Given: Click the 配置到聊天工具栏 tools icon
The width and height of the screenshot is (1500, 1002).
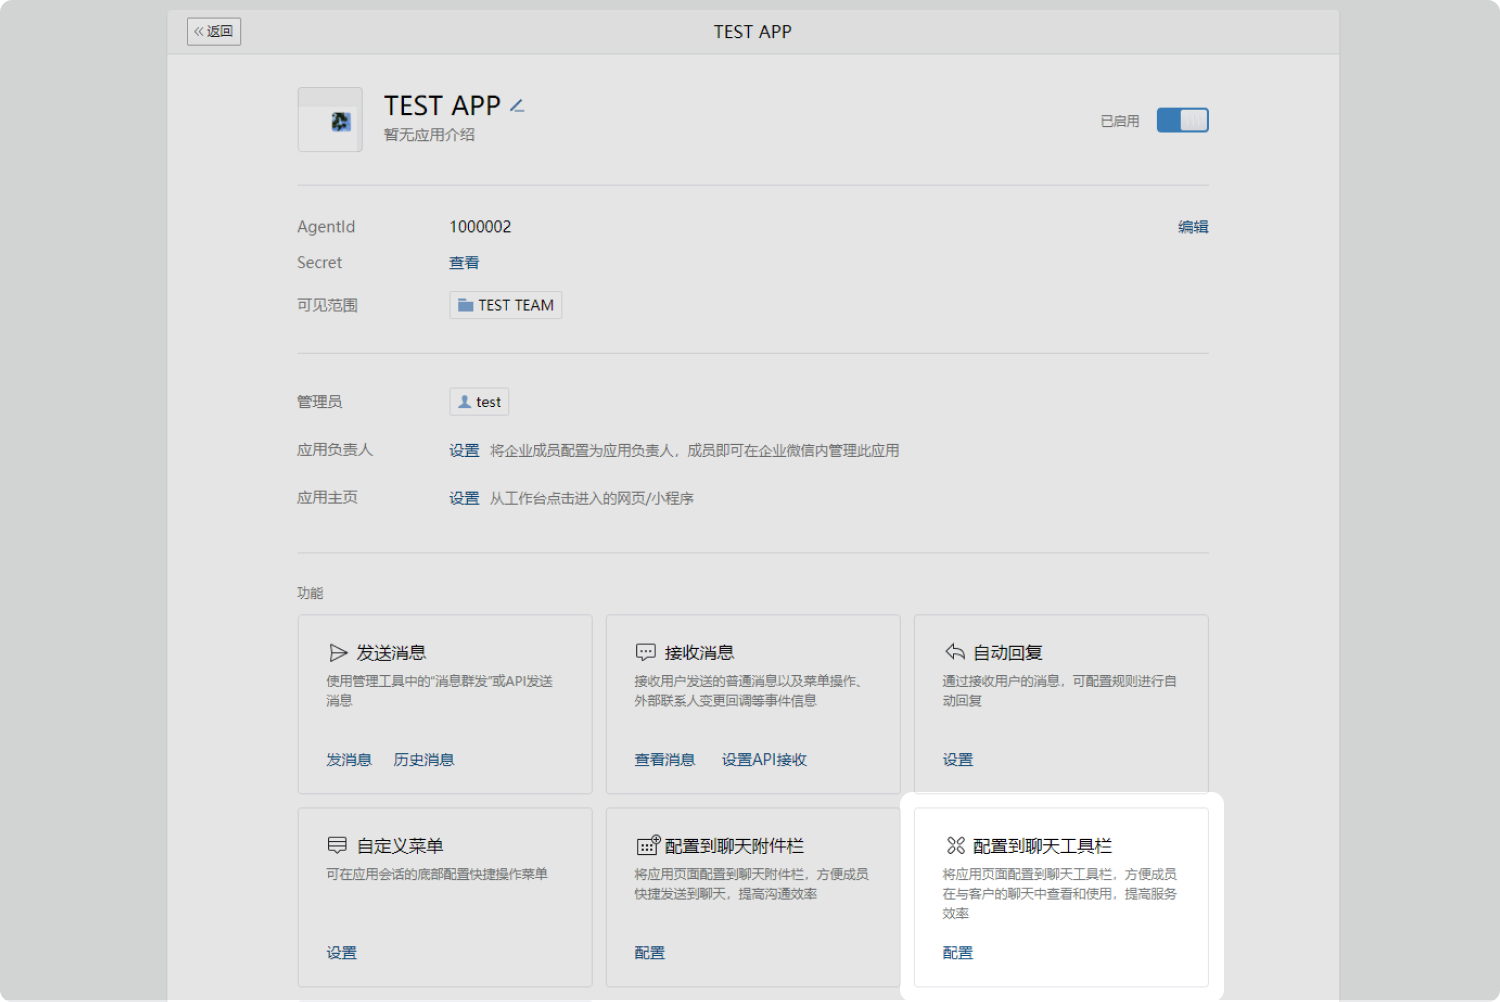Looking at the screenshot, I should (x=956, y=846).
